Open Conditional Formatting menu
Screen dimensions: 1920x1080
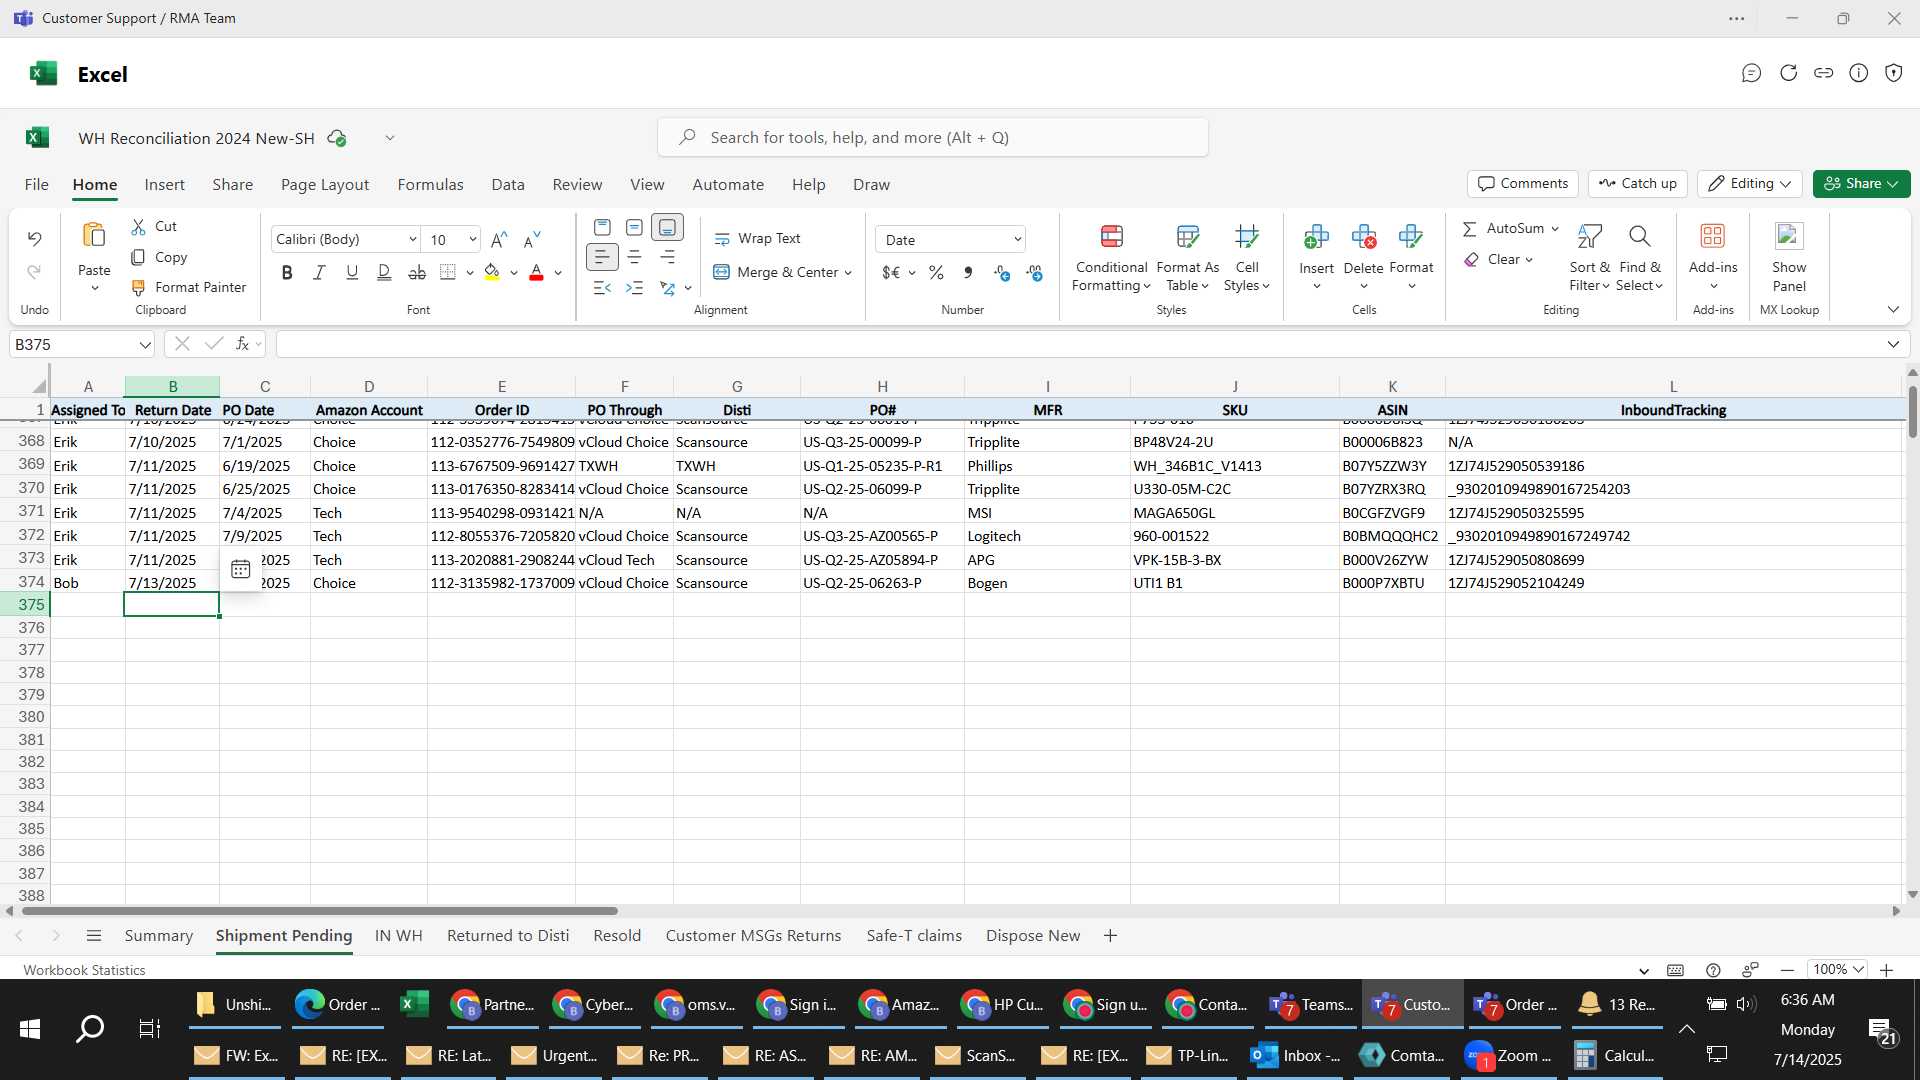[x=1111, y=258]
